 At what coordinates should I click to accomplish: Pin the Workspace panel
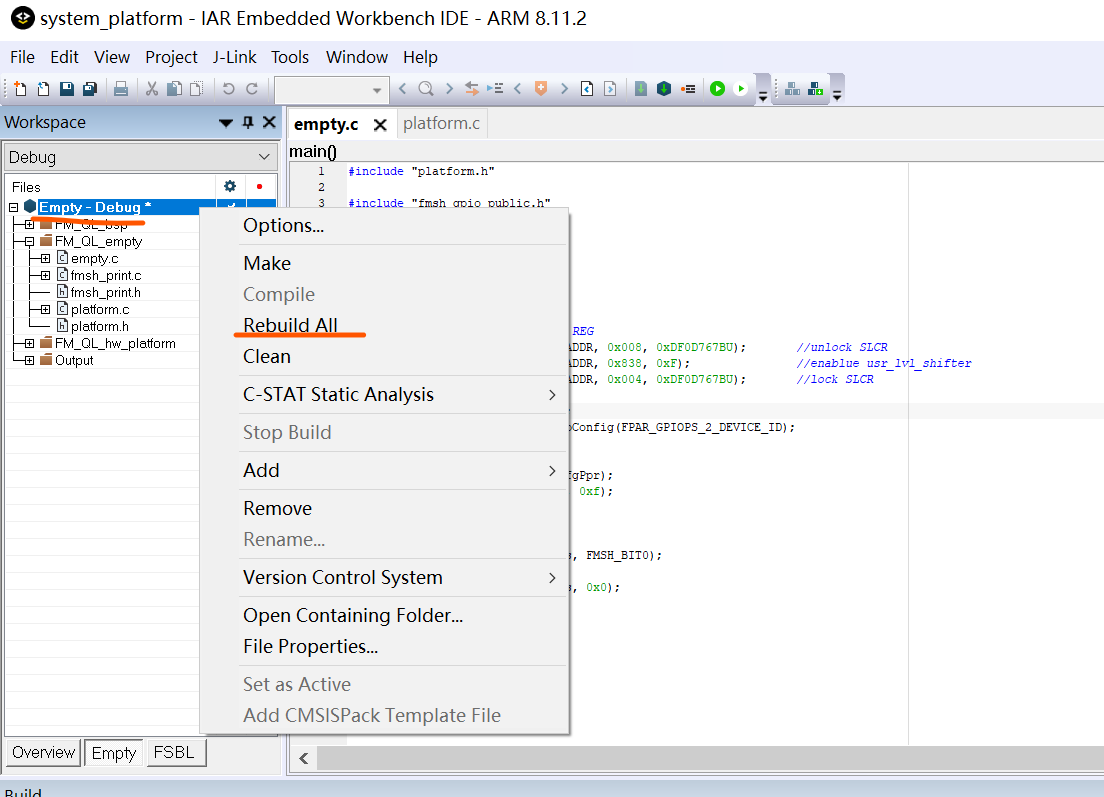(x=248, y=123)
